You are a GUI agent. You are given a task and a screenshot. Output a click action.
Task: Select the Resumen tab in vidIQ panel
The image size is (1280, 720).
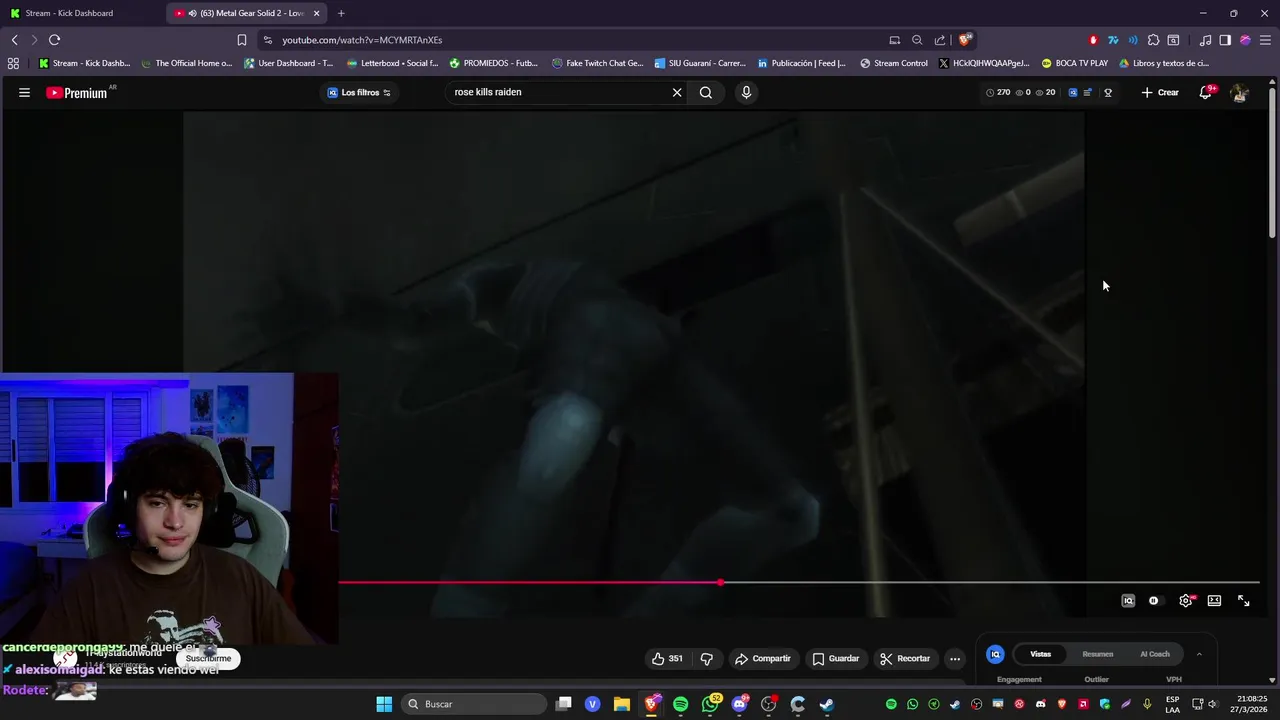(x=1098, y=654)
